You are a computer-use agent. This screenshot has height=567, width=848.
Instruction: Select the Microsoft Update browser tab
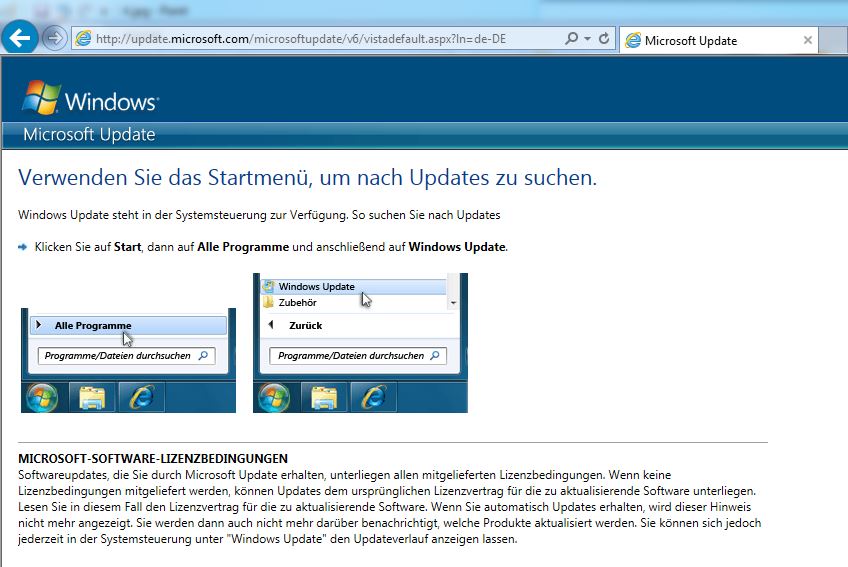[718, 41]
